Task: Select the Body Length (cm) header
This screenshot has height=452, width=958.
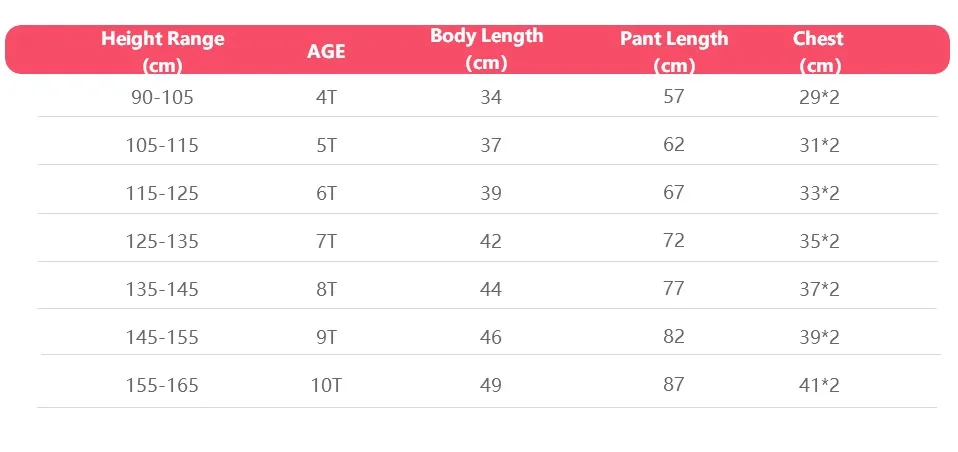Action: (x=486, y=48)
